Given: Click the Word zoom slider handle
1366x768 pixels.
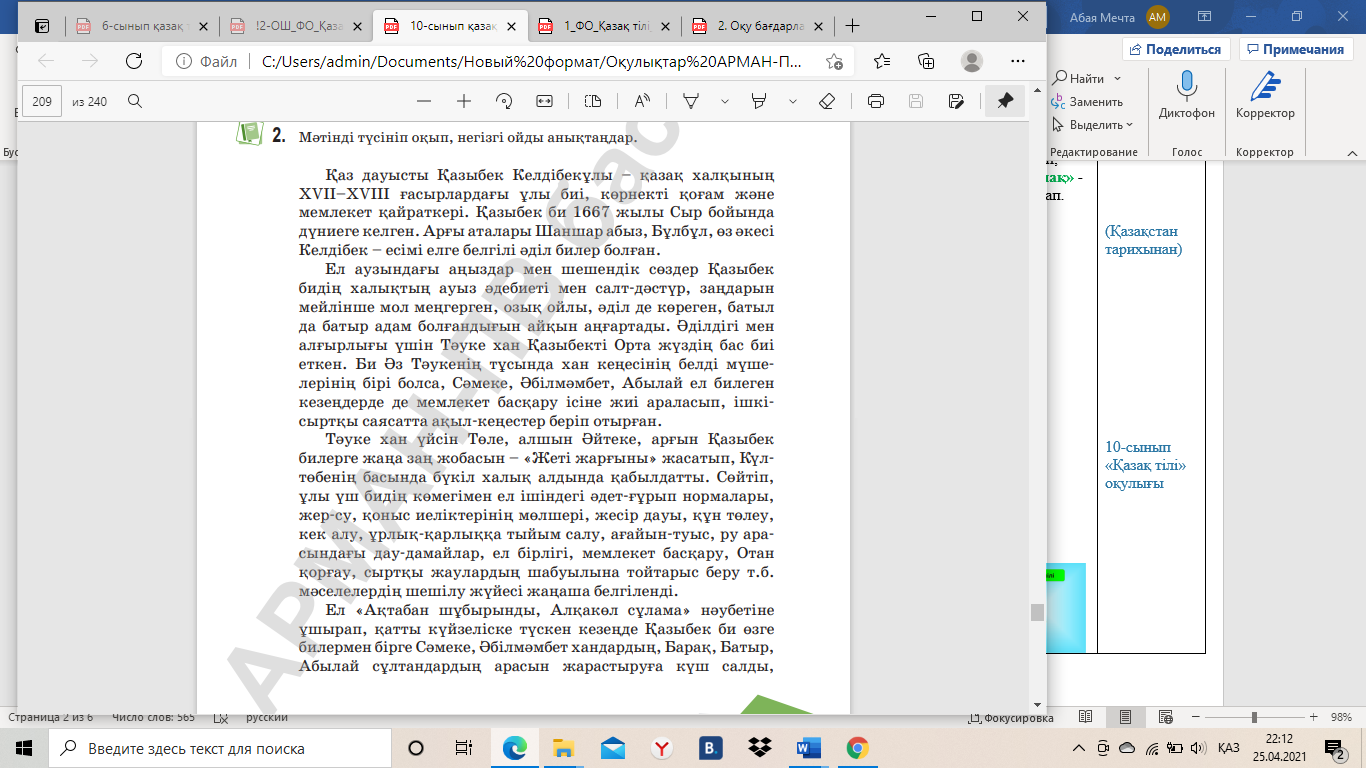Looking at the screenshot, I should point(1254,718).
